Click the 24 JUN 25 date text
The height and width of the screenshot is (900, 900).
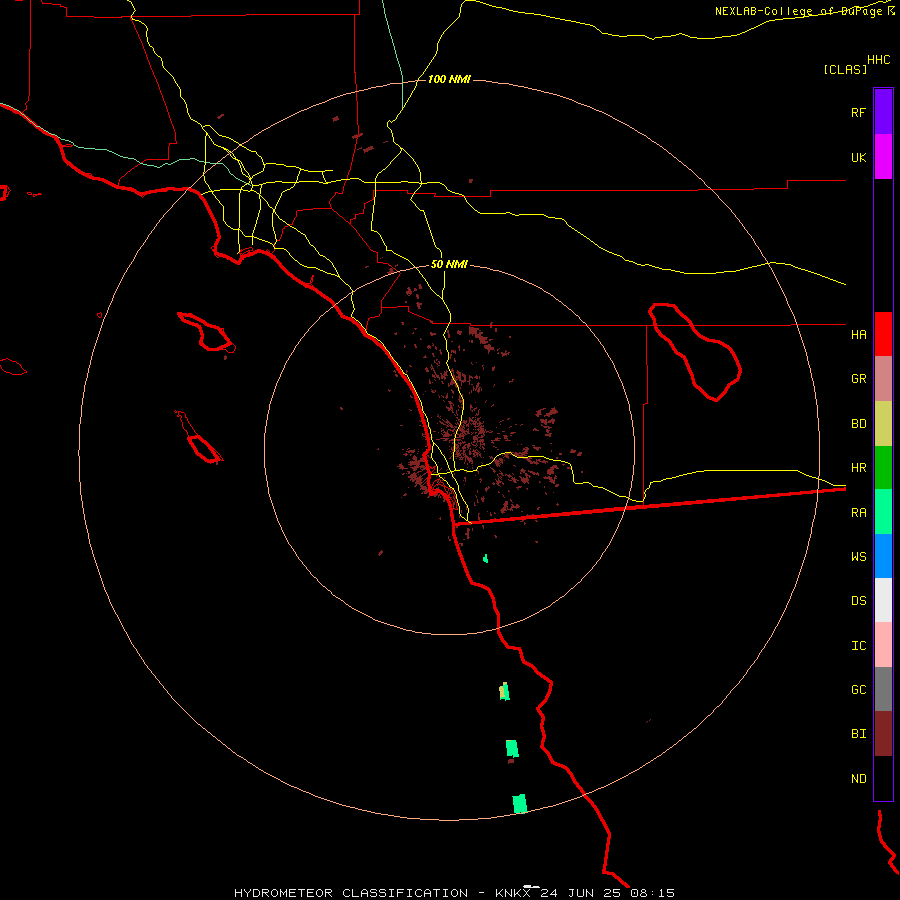581,893
